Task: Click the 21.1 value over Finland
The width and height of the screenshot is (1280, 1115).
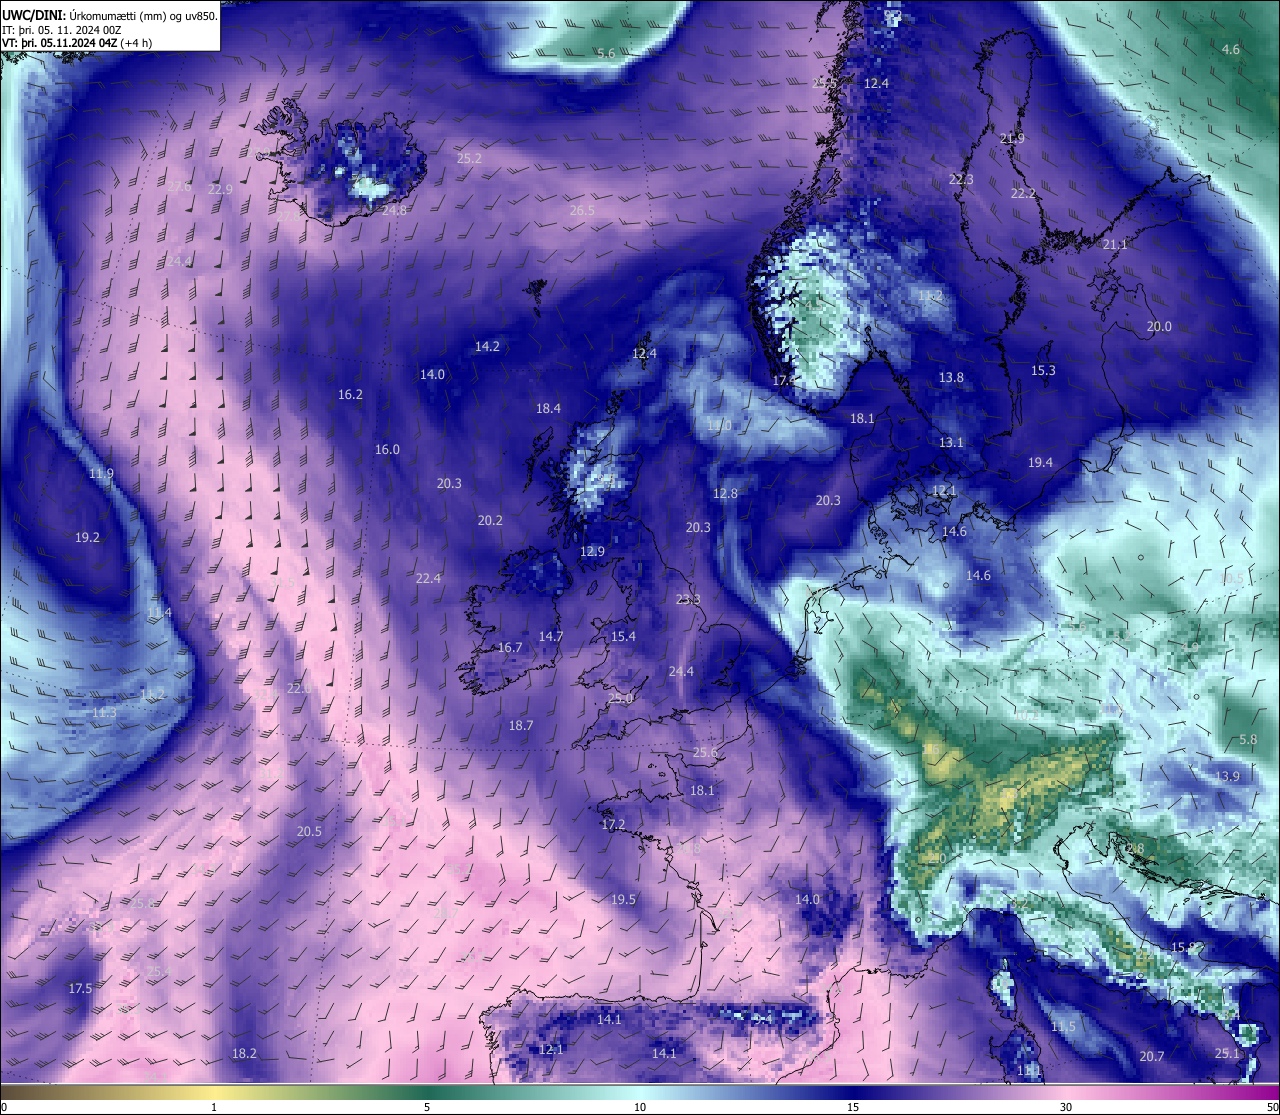Action: [x=1115, y=244]
